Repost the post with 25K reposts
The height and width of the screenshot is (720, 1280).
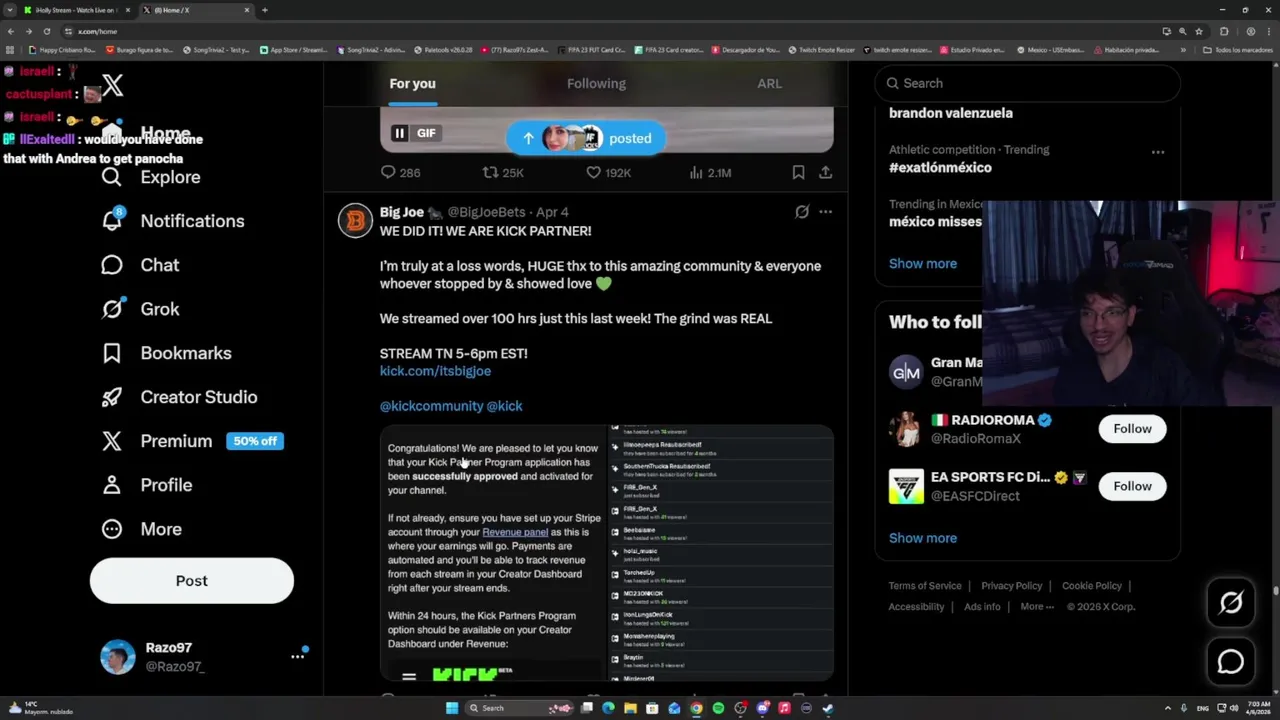pyautogui.click(x=503, y=173)
